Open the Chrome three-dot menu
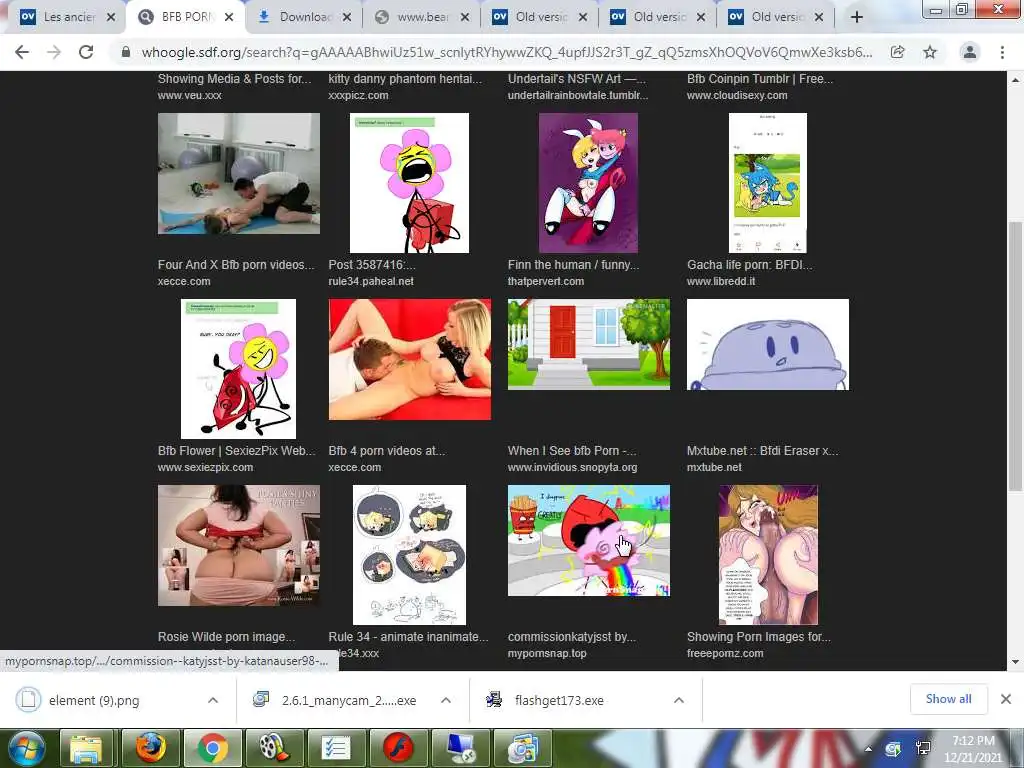This screenshot has width=1024, height=768. 1002,52
